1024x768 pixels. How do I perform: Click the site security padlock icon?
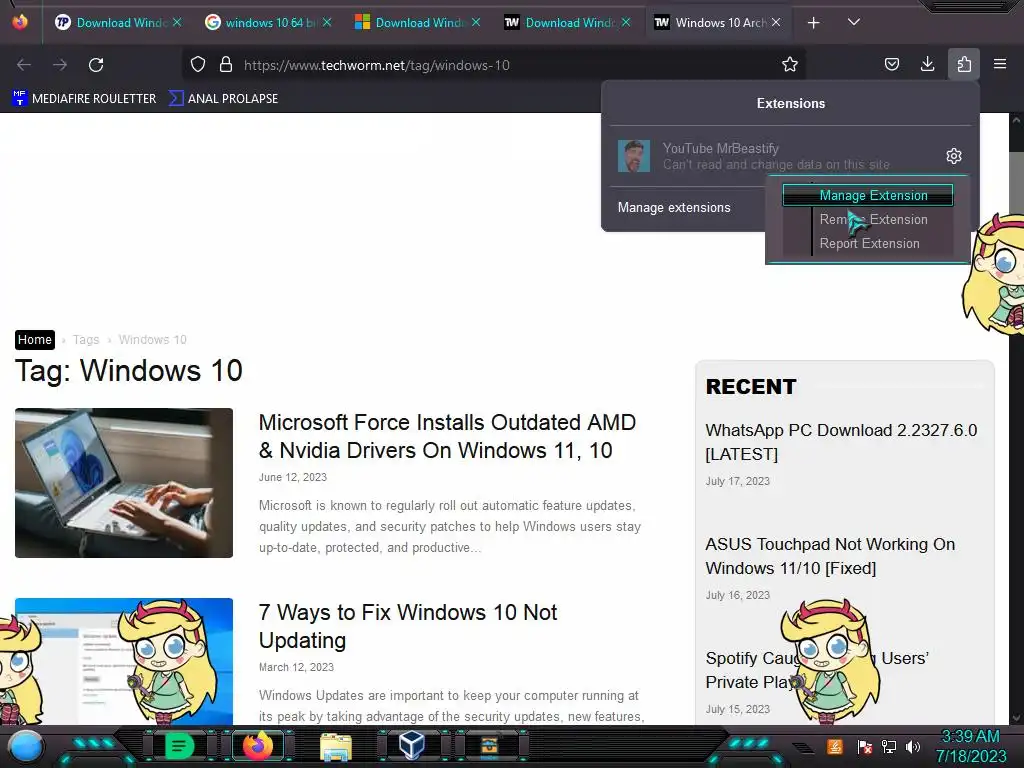[x=226, y=65]
